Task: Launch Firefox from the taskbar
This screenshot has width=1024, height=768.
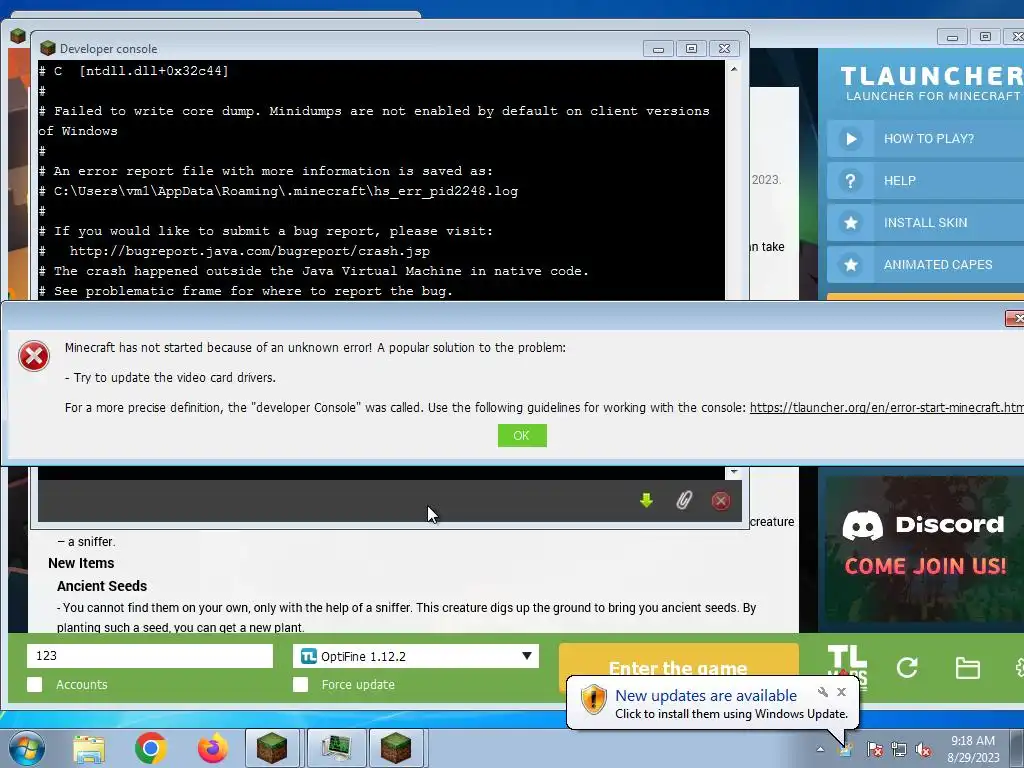Action: tap(213, 748)
